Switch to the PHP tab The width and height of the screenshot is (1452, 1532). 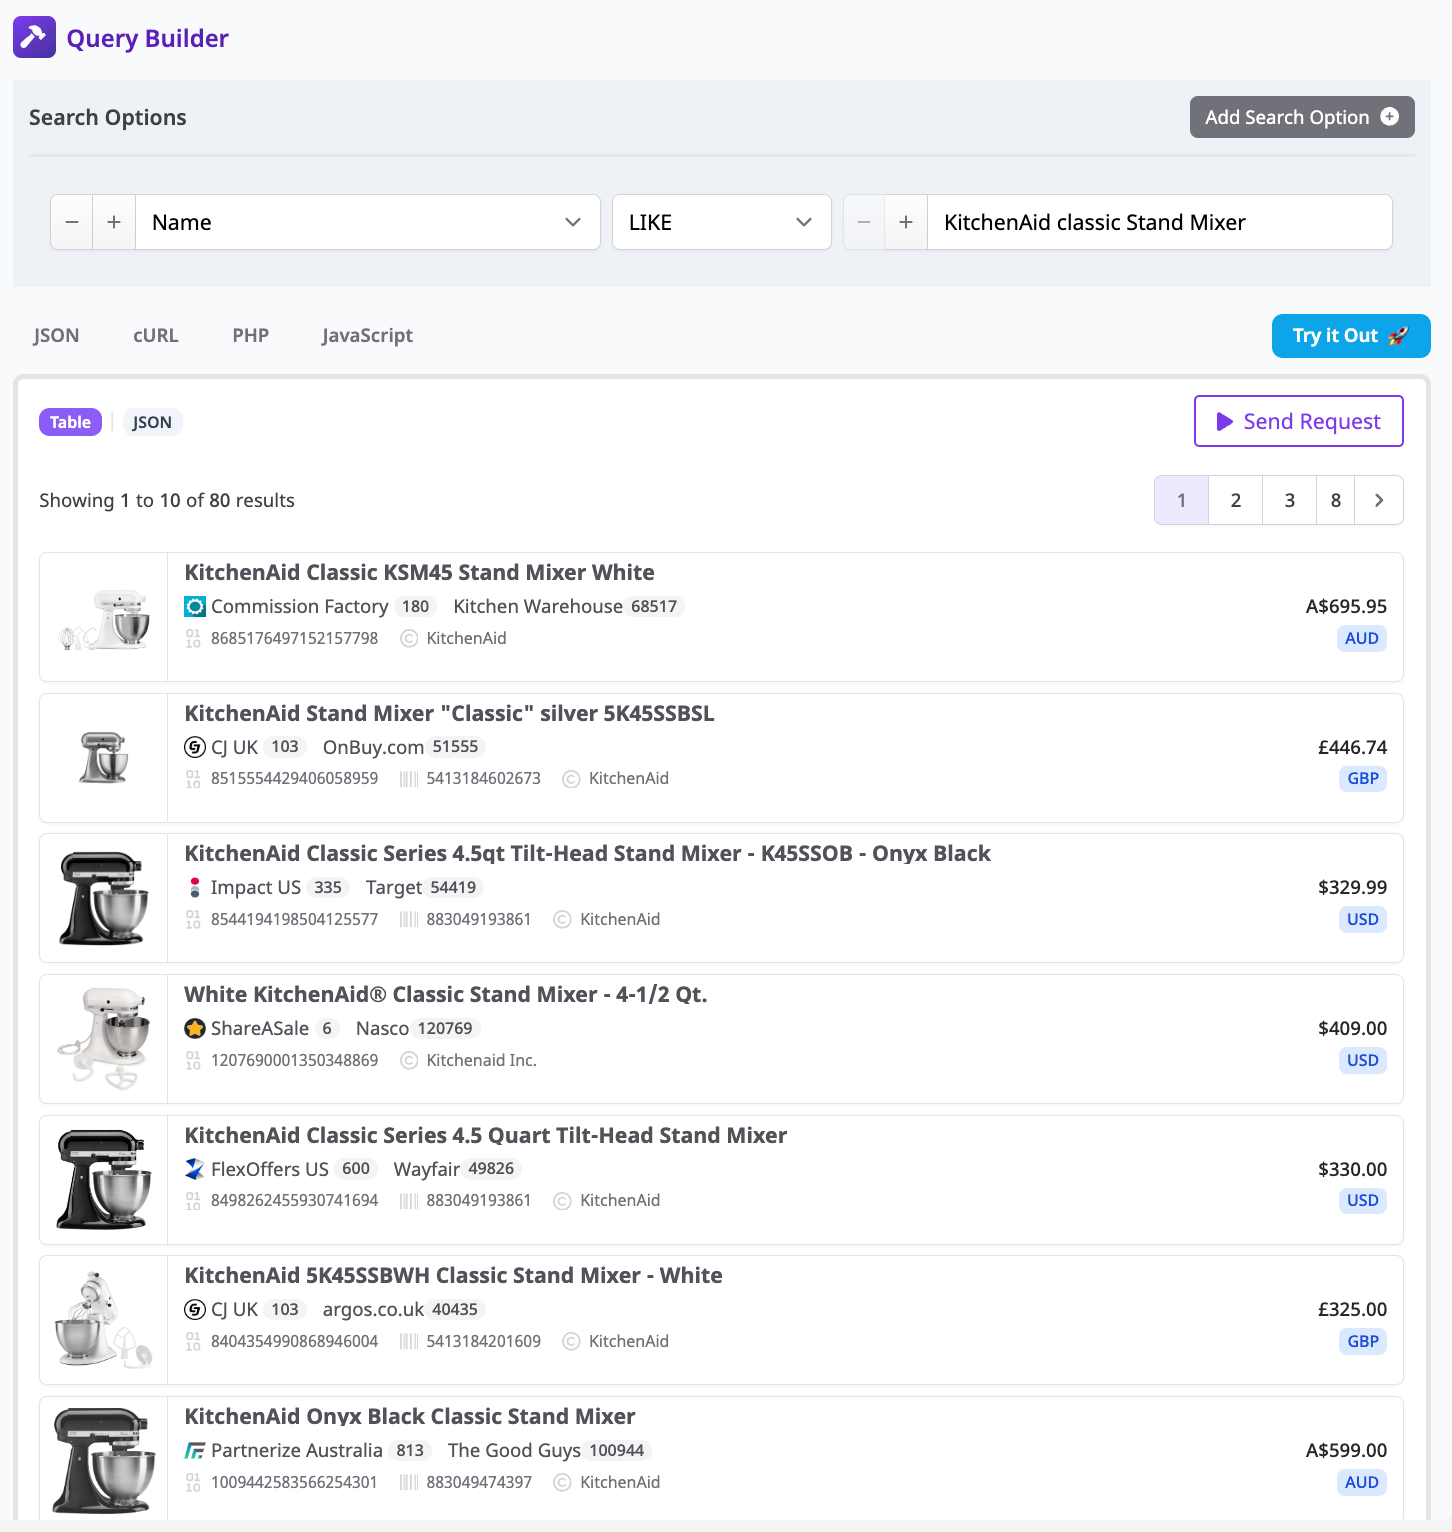pos(251,335)
